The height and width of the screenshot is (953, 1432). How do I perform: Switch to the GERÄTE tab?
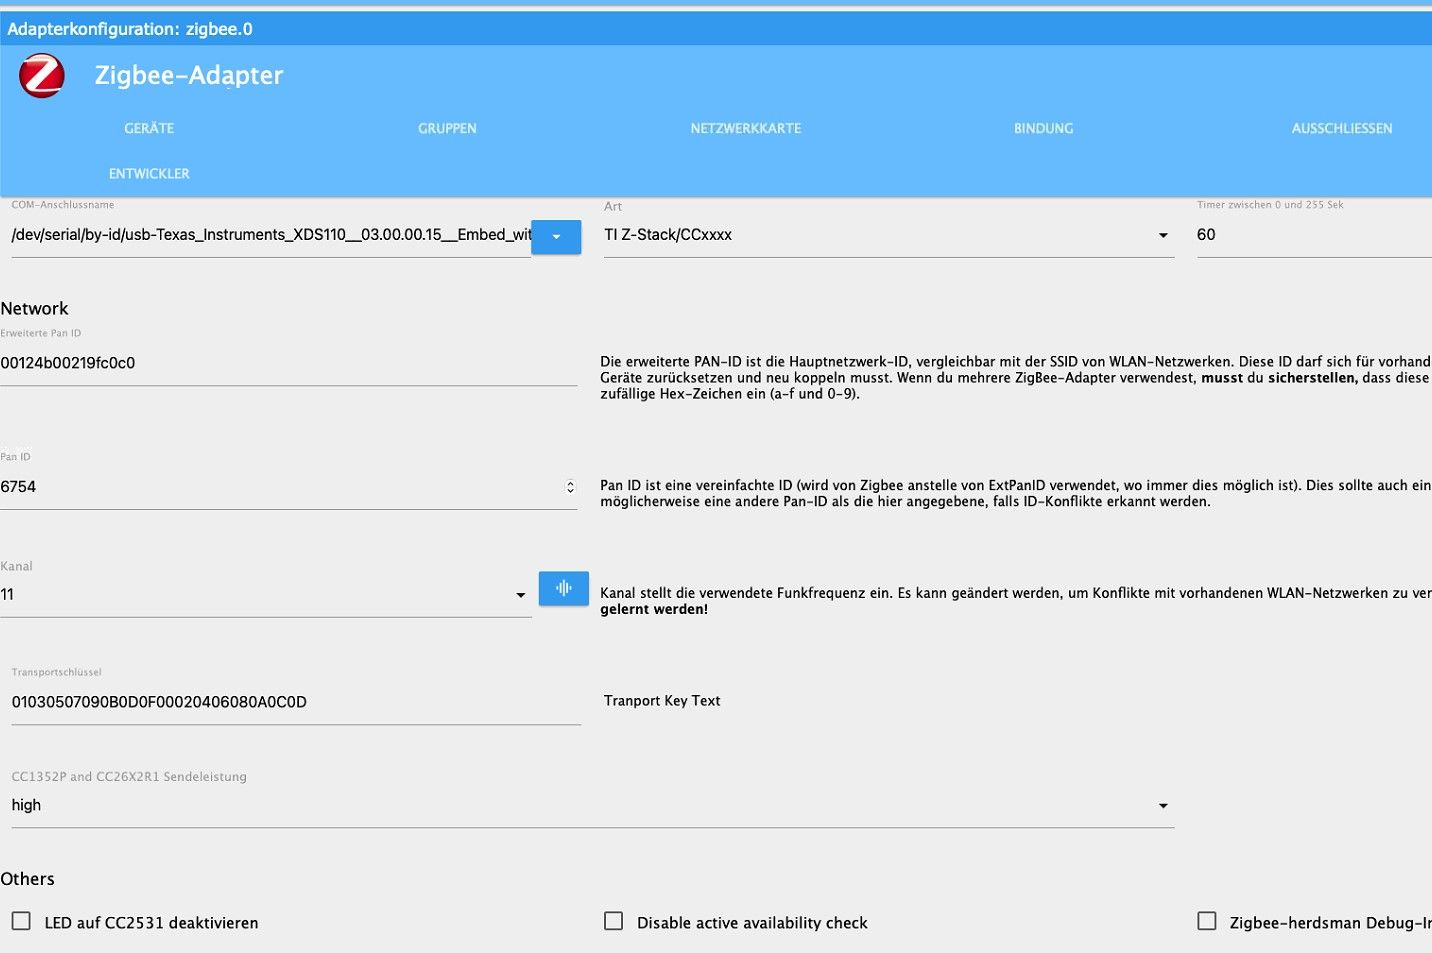point(149,129)
